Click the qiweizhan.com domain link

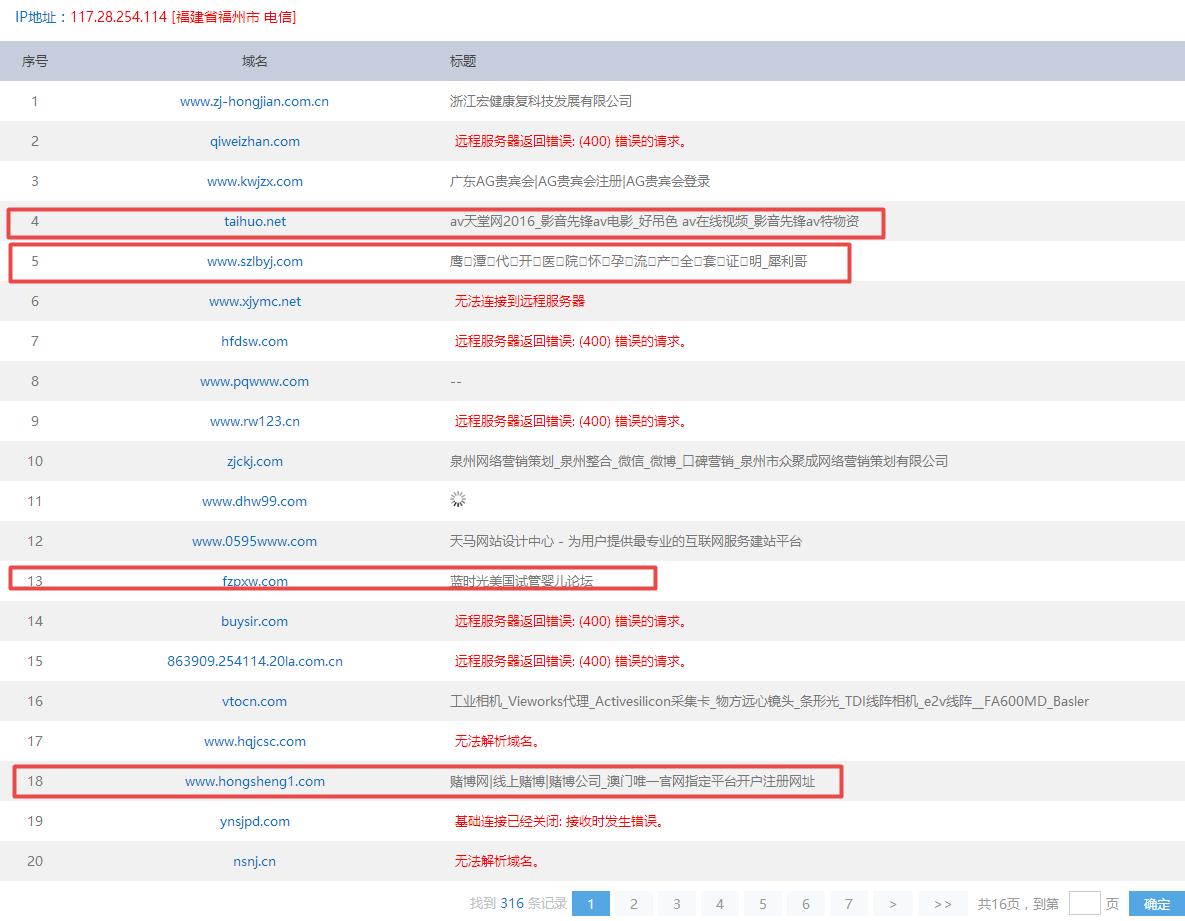click(254, 141)
